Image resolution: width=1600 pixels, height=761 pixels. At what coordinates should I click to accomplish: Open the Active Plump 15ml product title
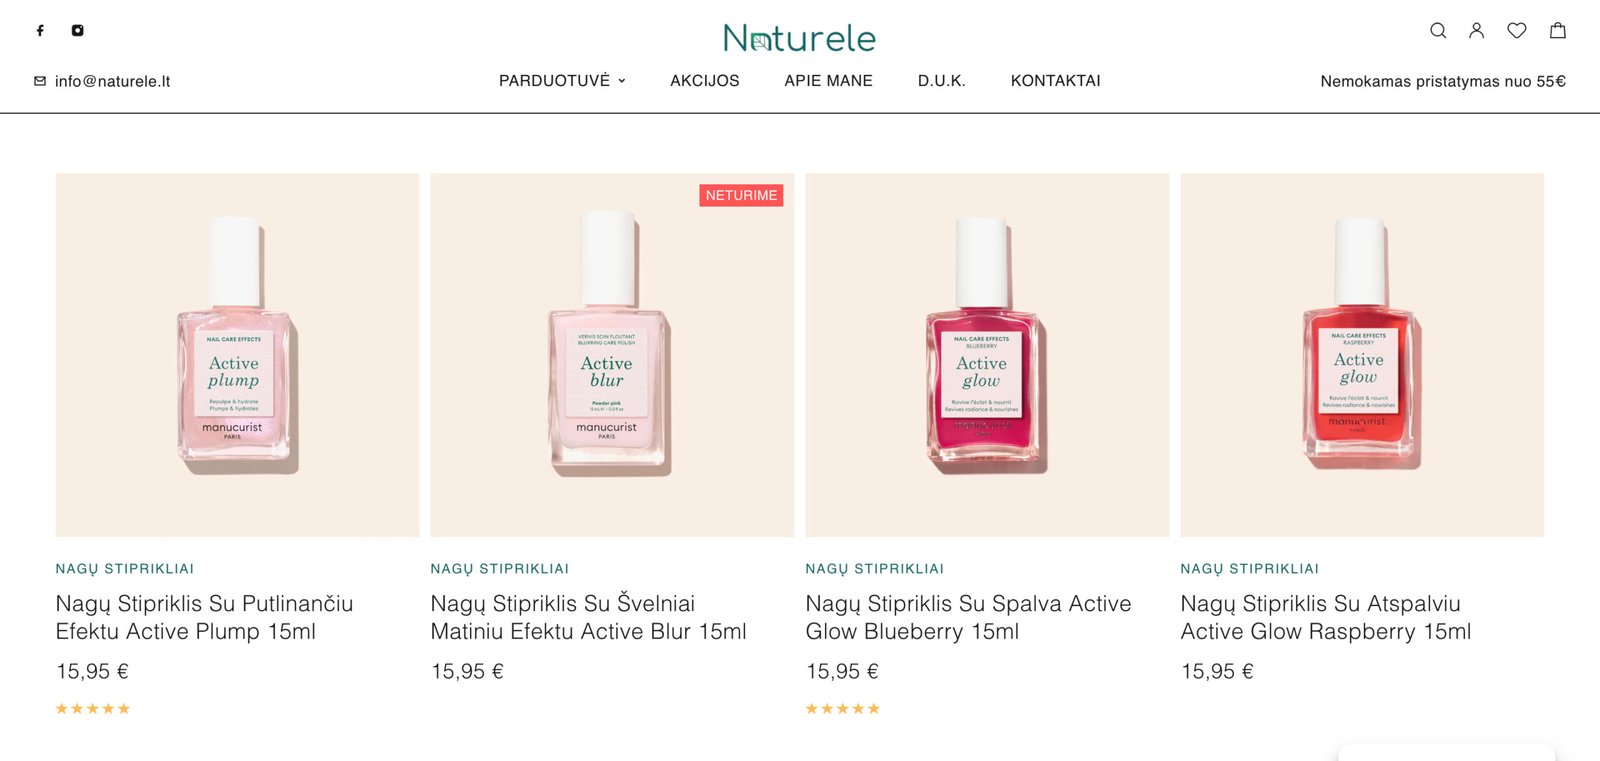[x=204, y=617]
